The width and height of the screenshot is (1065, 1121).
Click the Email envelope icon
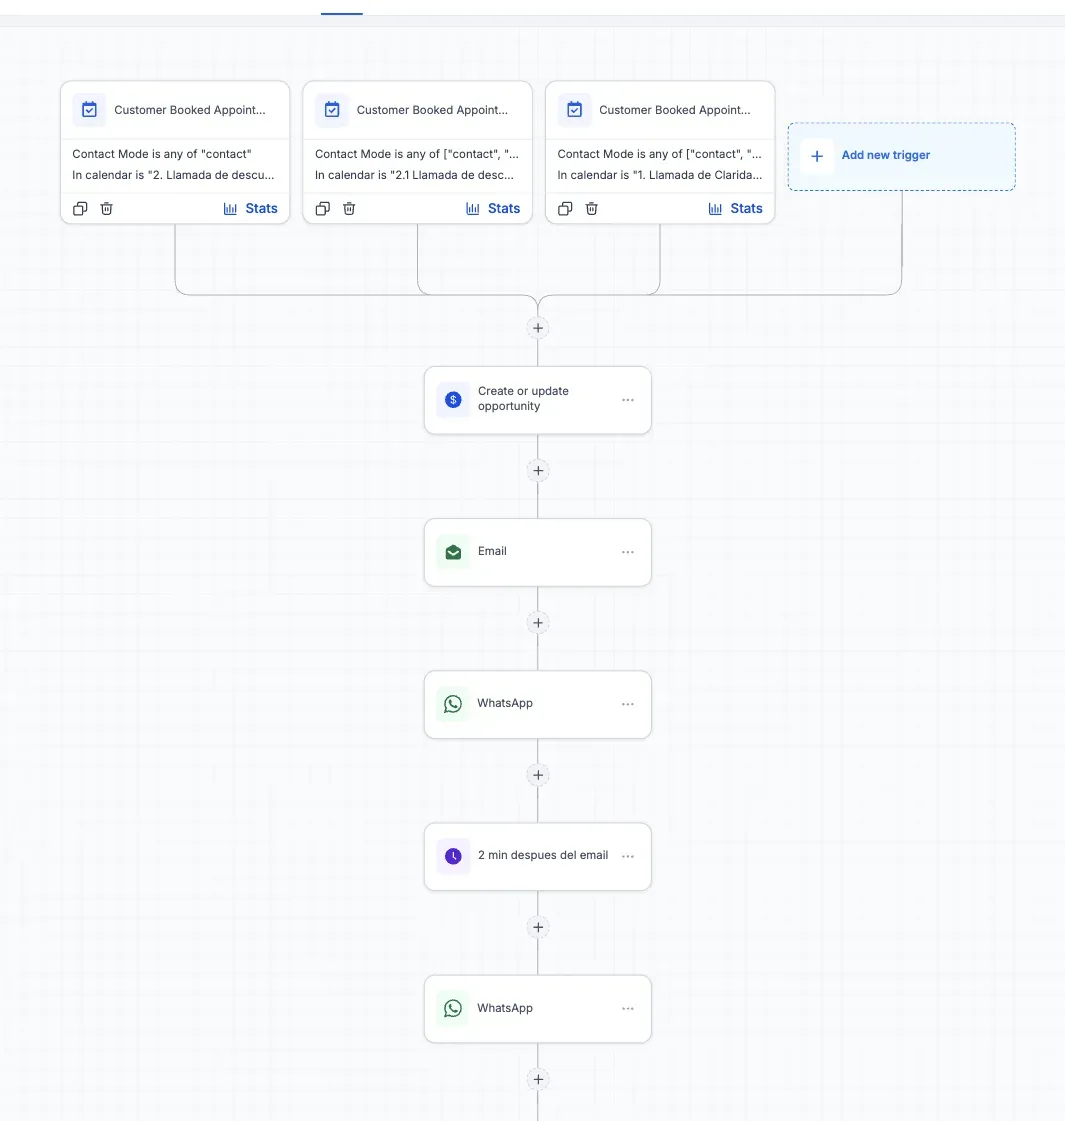(453, 552)
